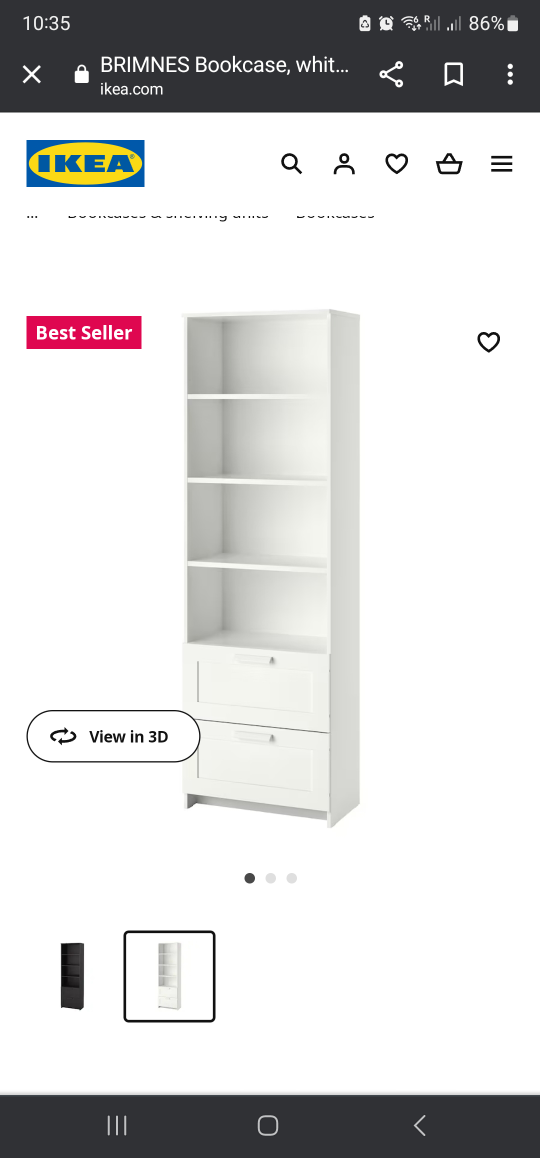Go to third image carousel dot
Image resolution: width=540 pixels, height=1158 pixels.
coord(292,878)
